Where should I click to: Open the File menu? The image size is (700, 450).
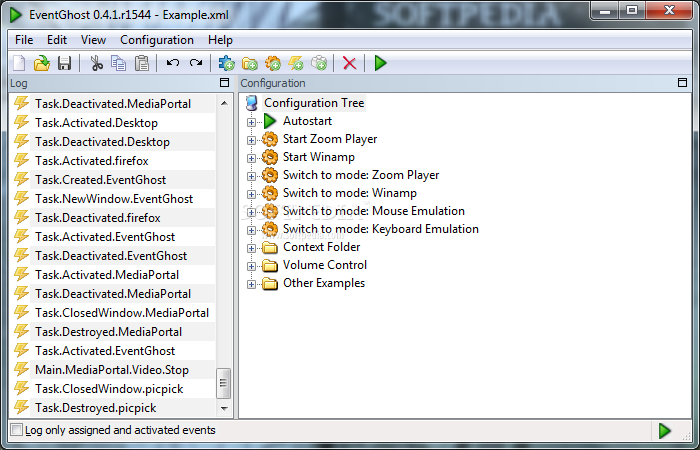coord(24,40)
